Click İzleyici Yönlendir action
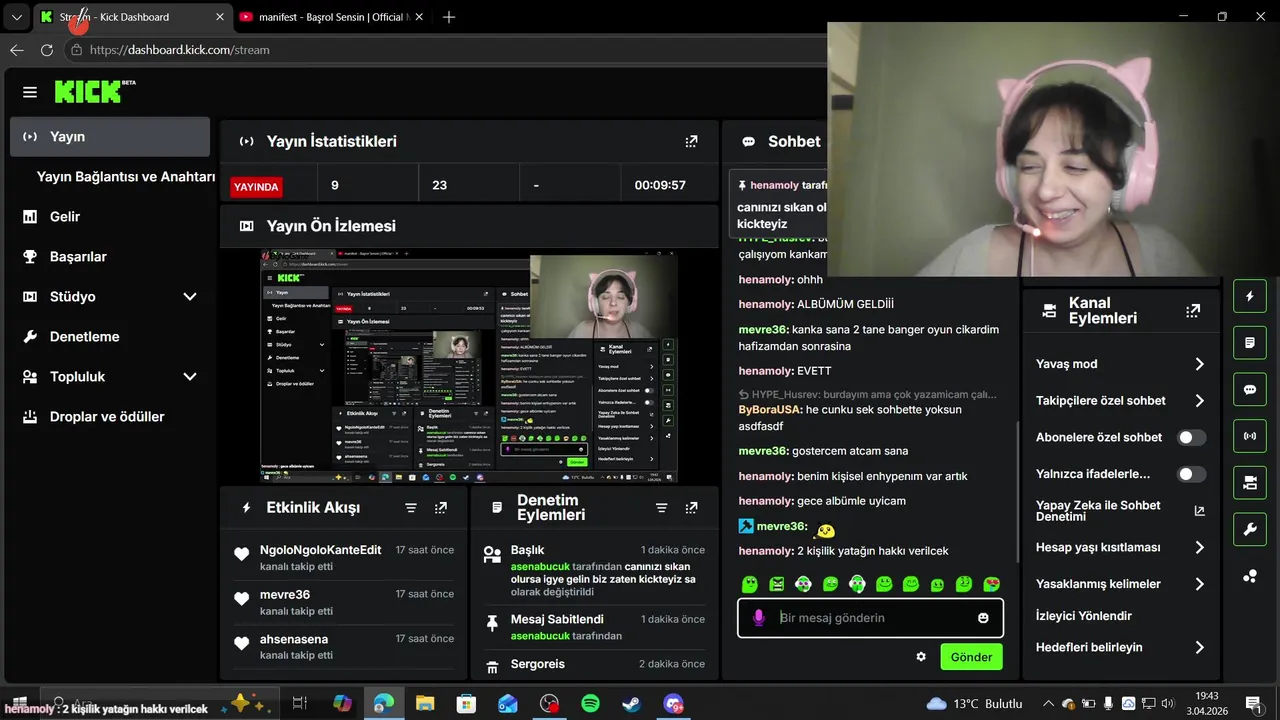The width and height of the screenshot is (1280, 720). click(x=1084, y=616)
